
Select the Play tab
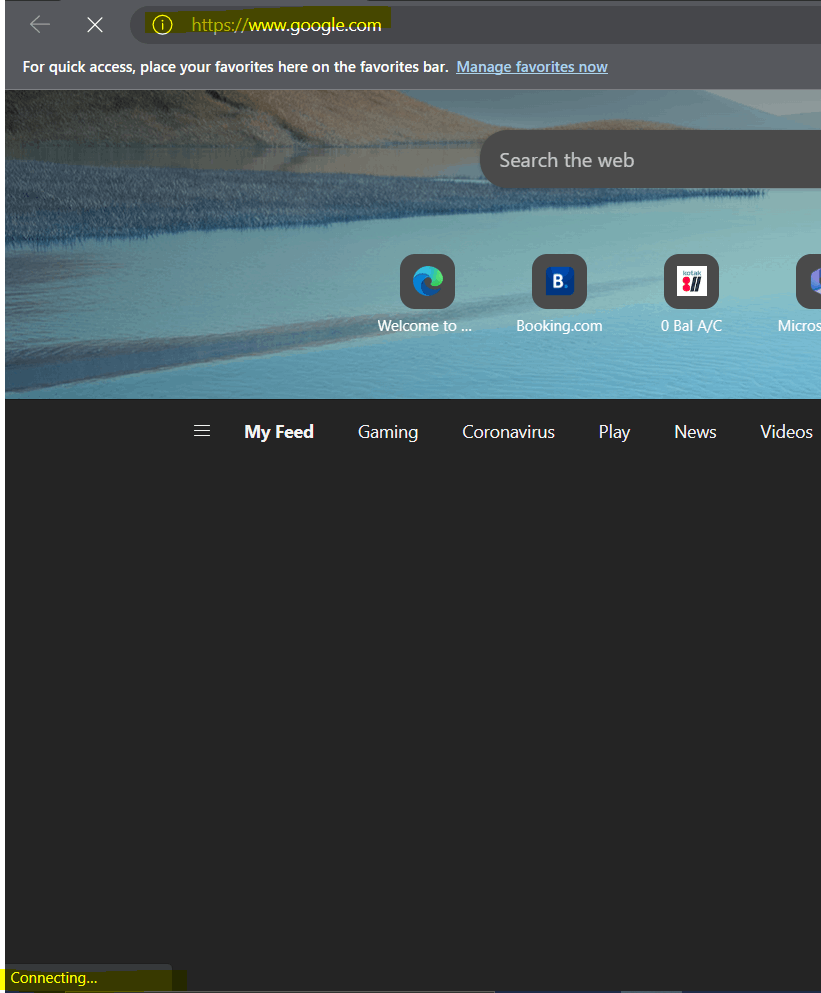coord(614,432)
